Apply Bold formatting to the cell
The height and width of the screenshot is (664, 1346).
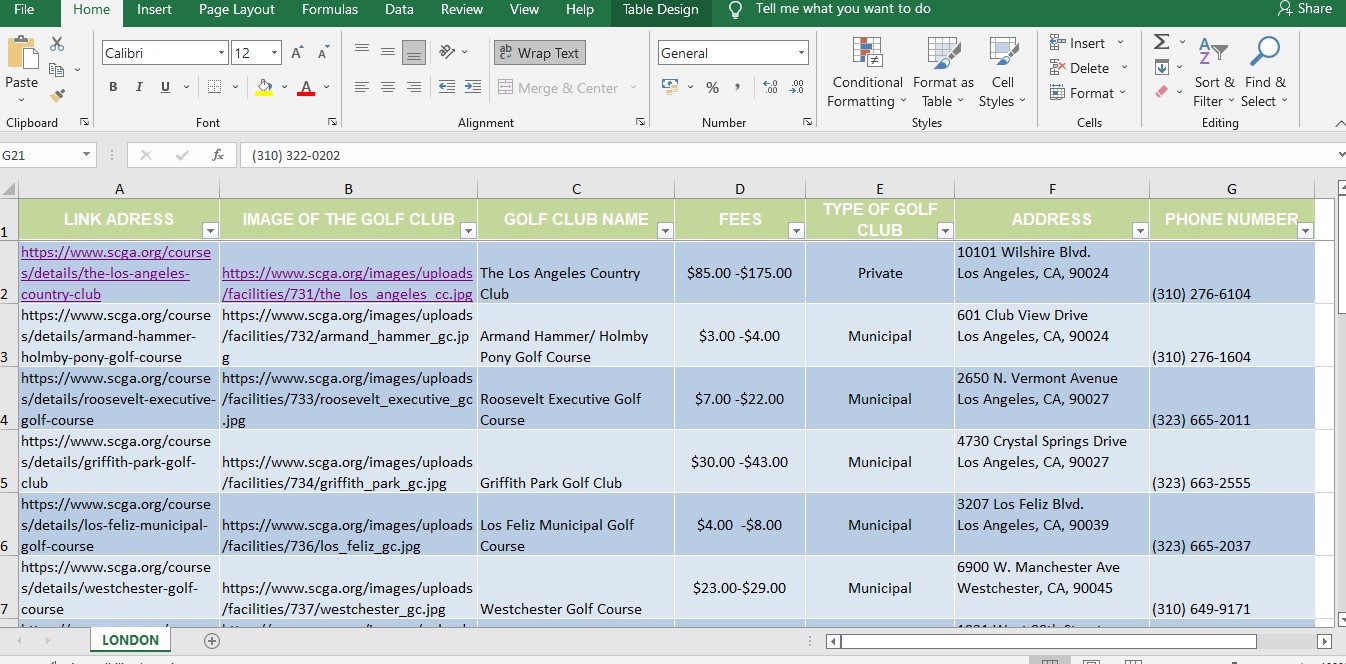[113, 87]
